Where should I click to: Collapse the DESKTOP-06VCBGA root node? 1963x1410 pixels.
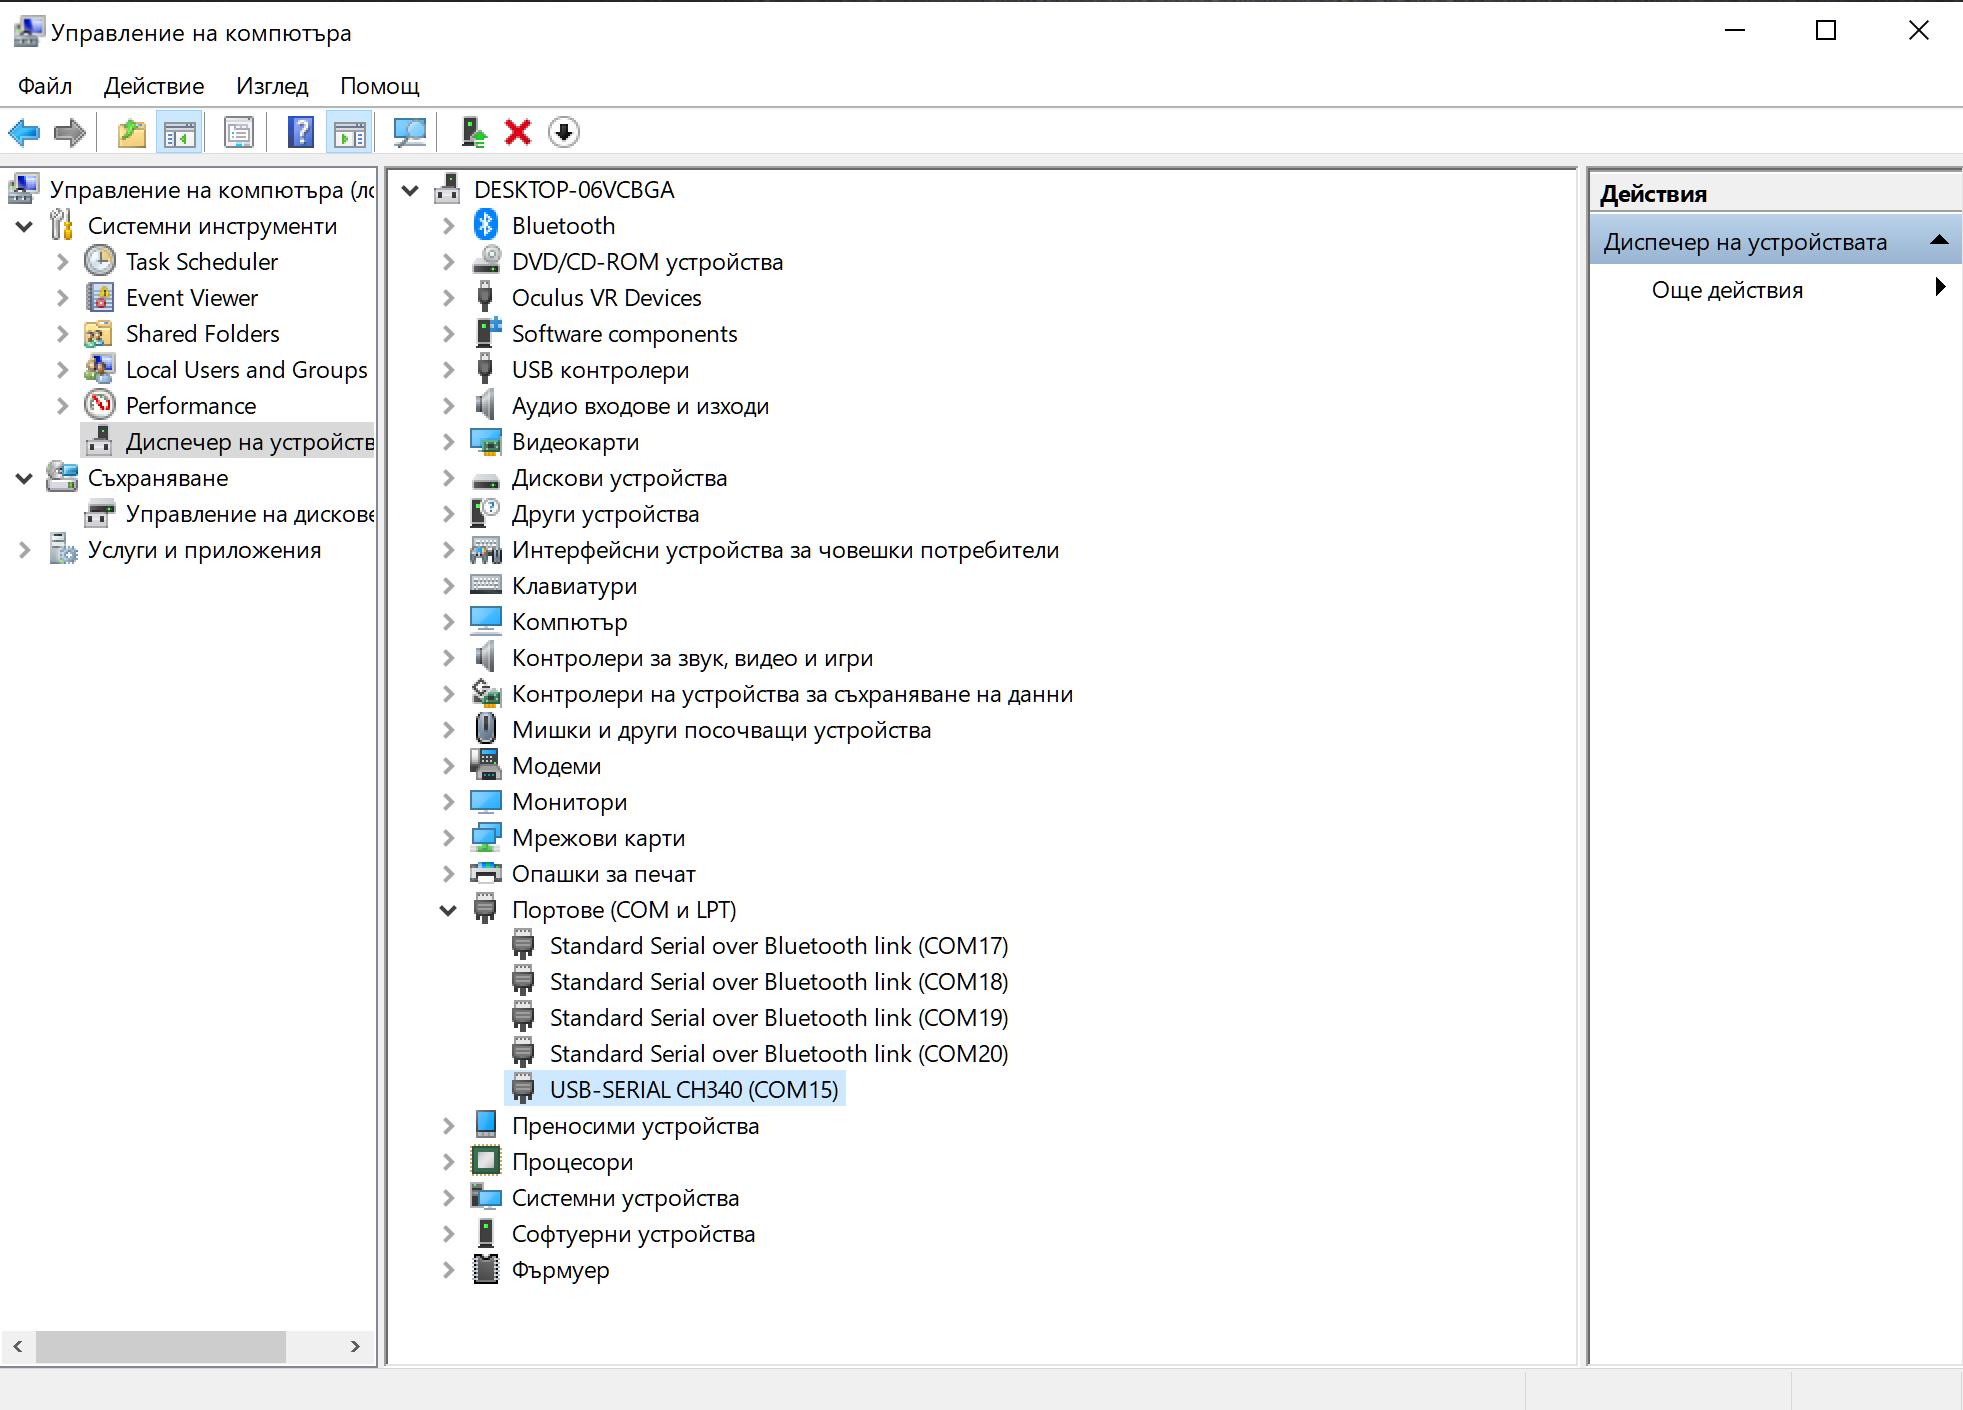pyautogui.click(x=410, y=190)
